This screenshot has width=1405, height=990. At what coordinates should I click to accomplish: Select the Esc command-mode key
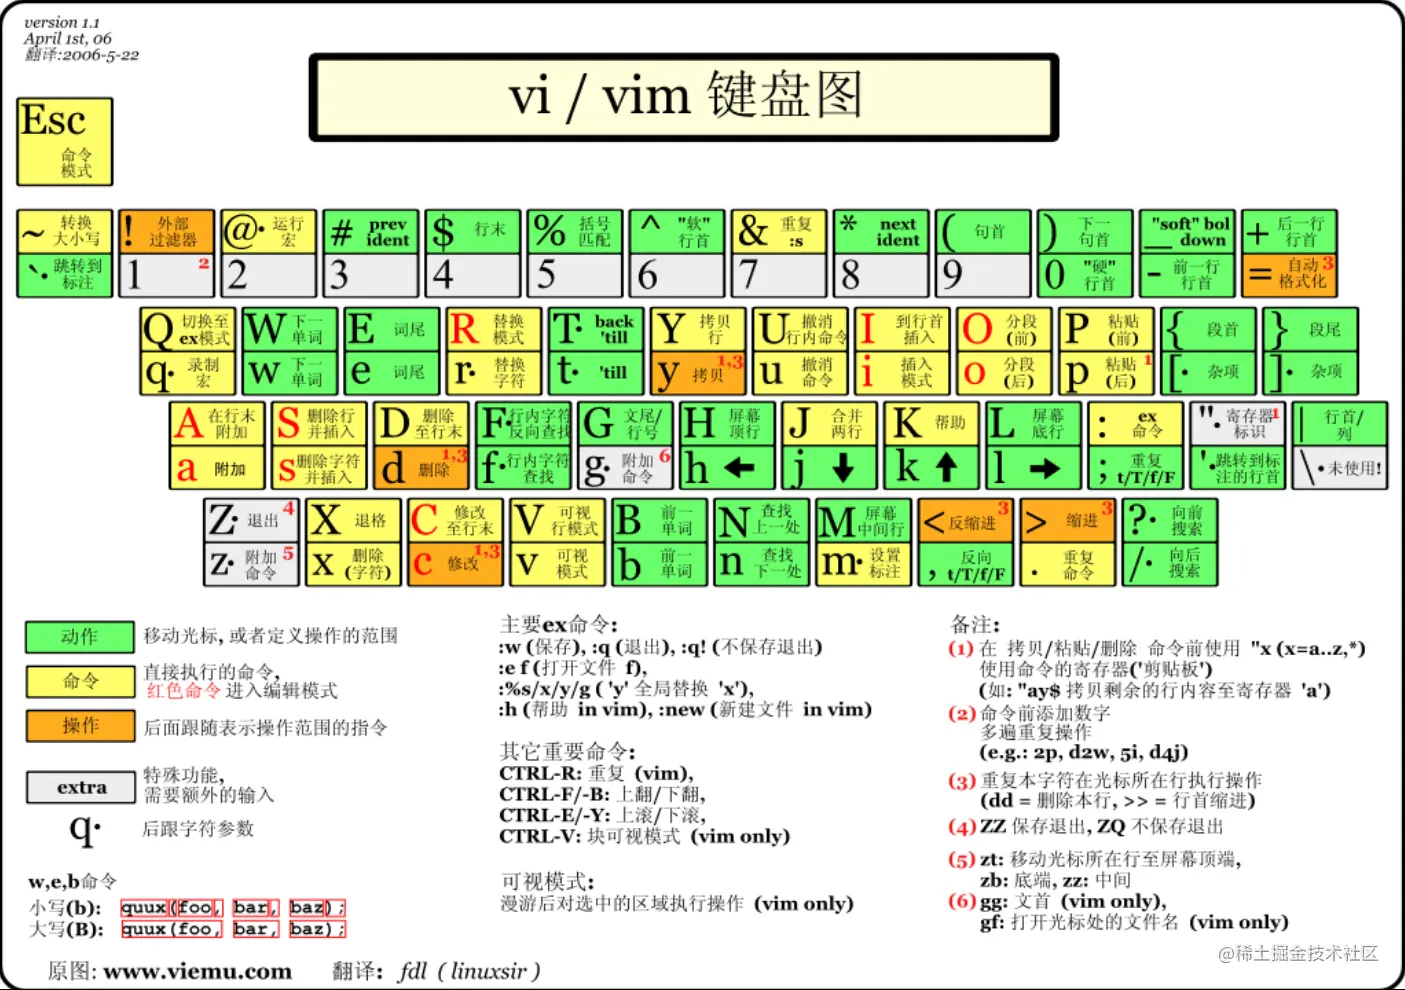[63, 140]
